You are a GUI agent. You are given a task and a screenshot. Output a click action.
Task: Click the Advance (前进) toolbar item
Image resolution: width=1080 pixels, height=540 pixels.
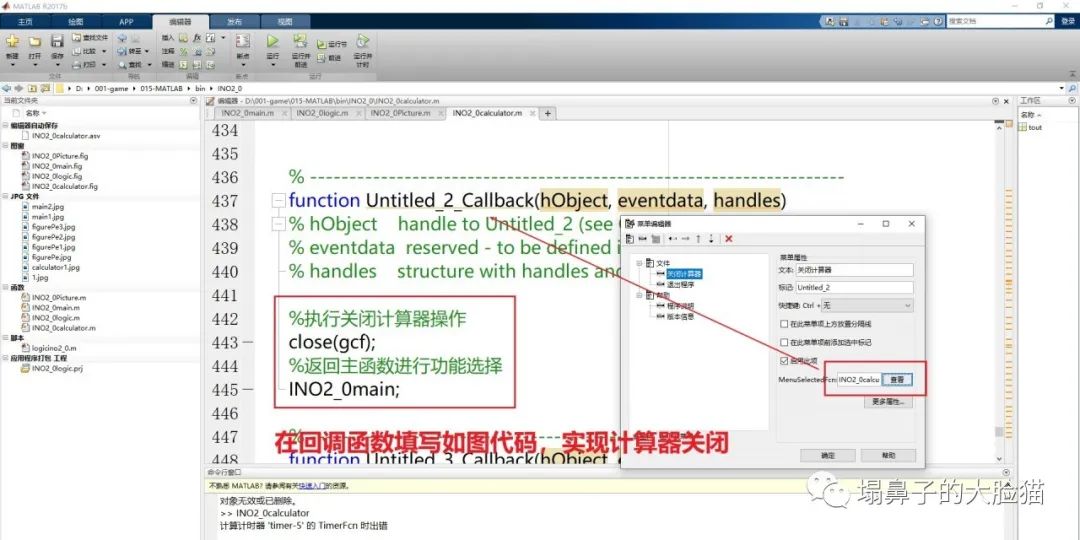coord(329,58)
